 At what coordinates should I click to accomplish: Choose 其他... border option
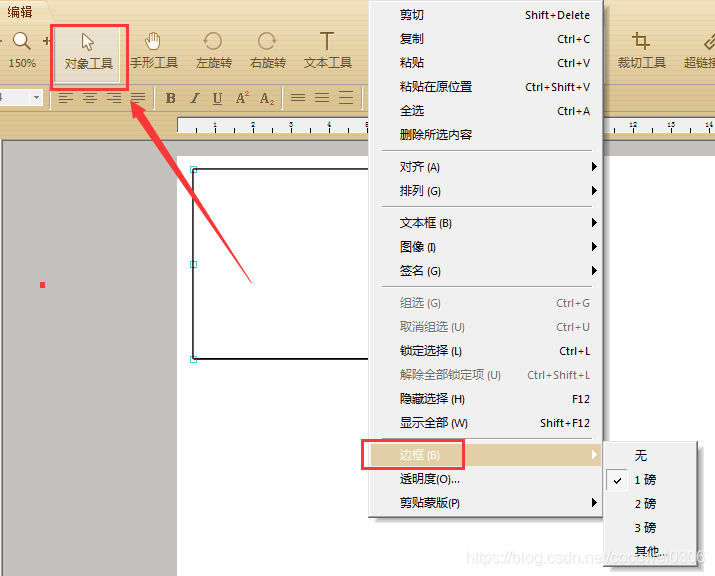[651, 551]
